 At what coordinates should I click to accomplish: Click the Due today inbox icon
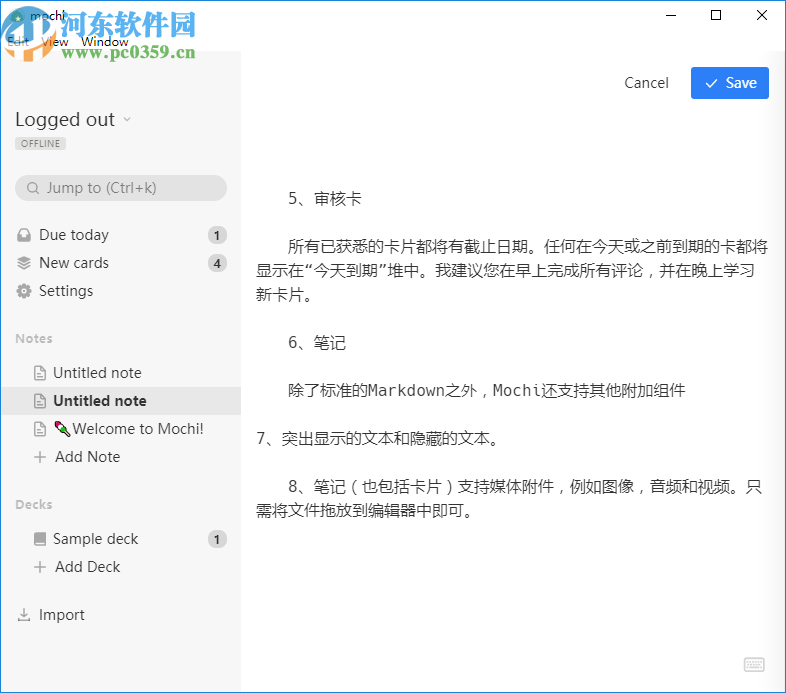24,235
